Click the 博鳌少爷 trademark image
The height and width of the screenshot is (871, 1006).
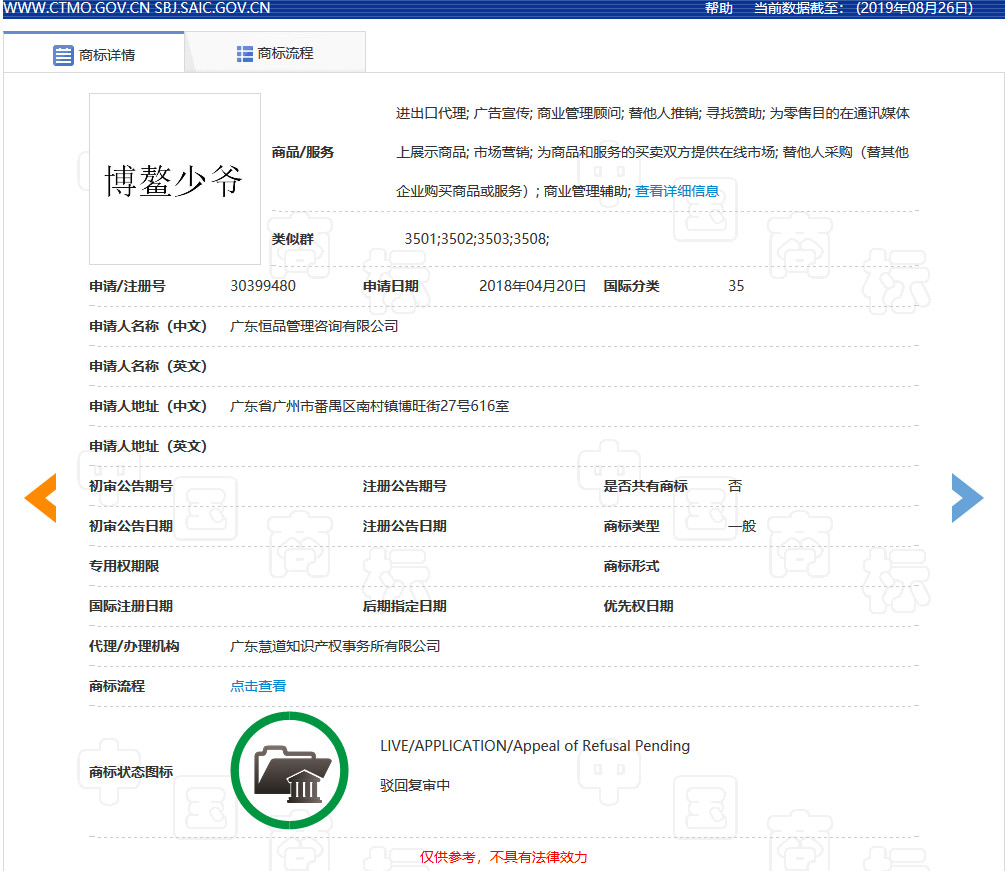pyautogui.click(x=174, y=178)
